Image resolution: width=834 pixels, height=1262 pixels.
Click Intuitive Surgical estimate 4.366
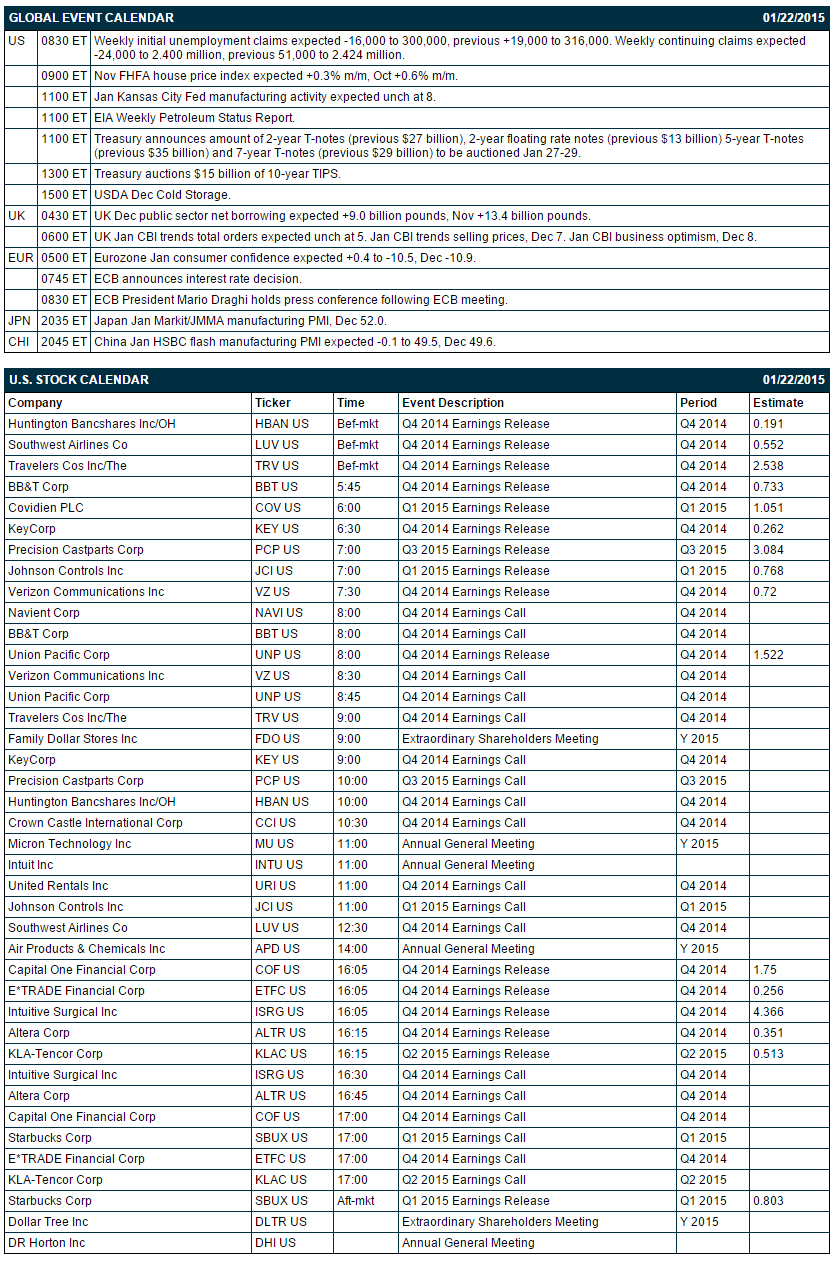(x=770, y=1012)
